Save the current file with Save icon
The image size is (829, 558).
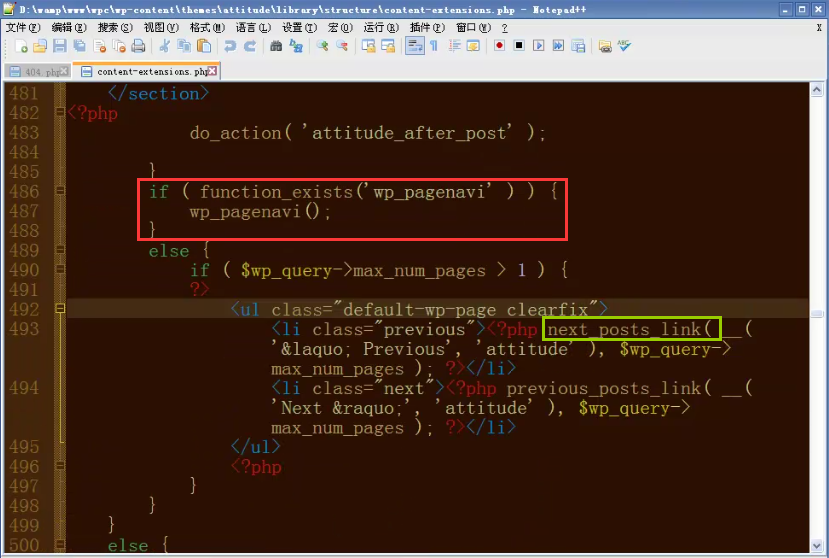[59, 46]
